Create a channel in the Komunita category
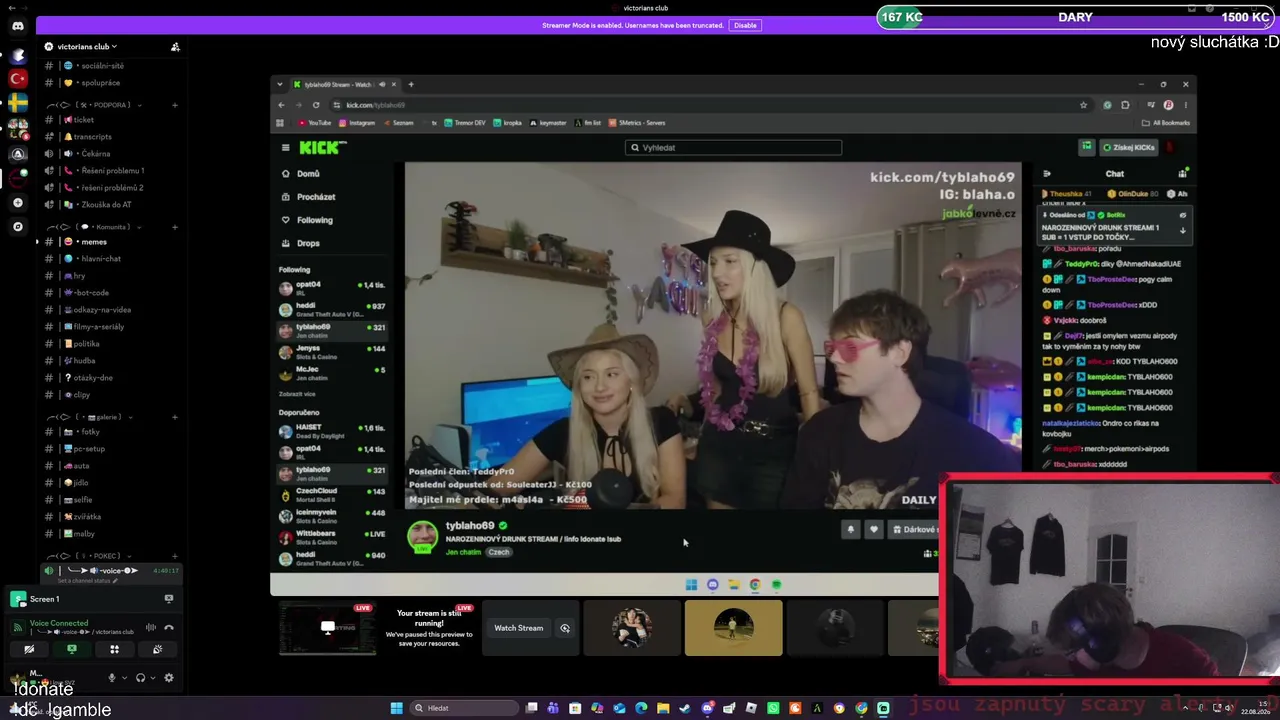The width and height of the screenshot is (1280, 720). coord(175,227)
